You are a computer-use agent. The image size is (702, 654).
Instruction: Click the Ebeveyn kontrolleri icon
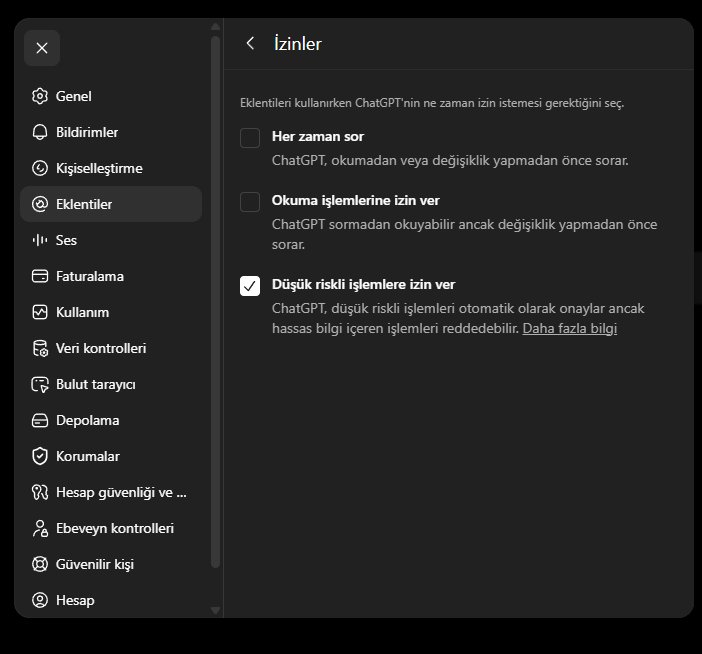pyautogui.click(x=40, y=528)
